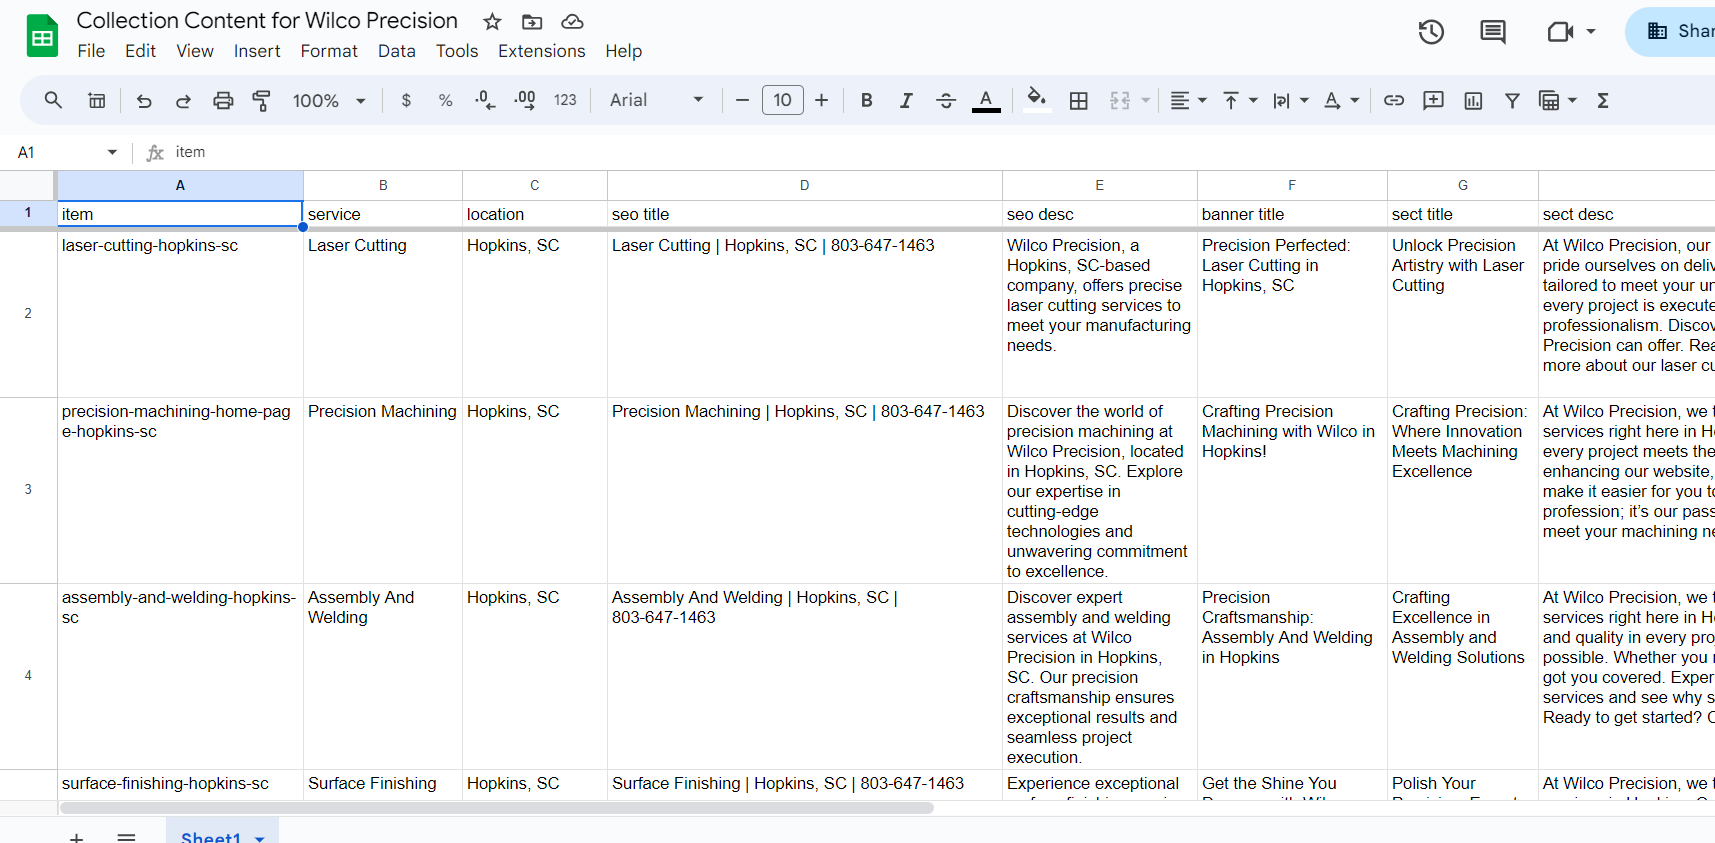Open the Help menu
Screen dimensions: 1715x843
(x=623, y=51)
